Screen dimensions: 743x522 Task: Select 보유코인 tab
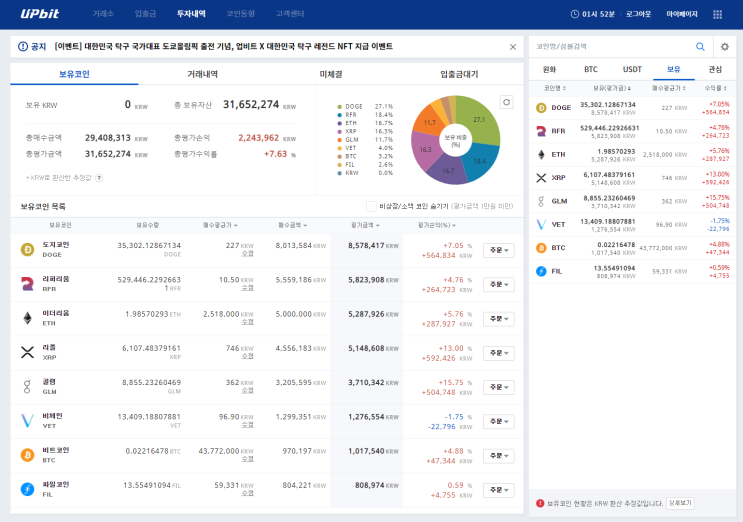pos(74,74)
